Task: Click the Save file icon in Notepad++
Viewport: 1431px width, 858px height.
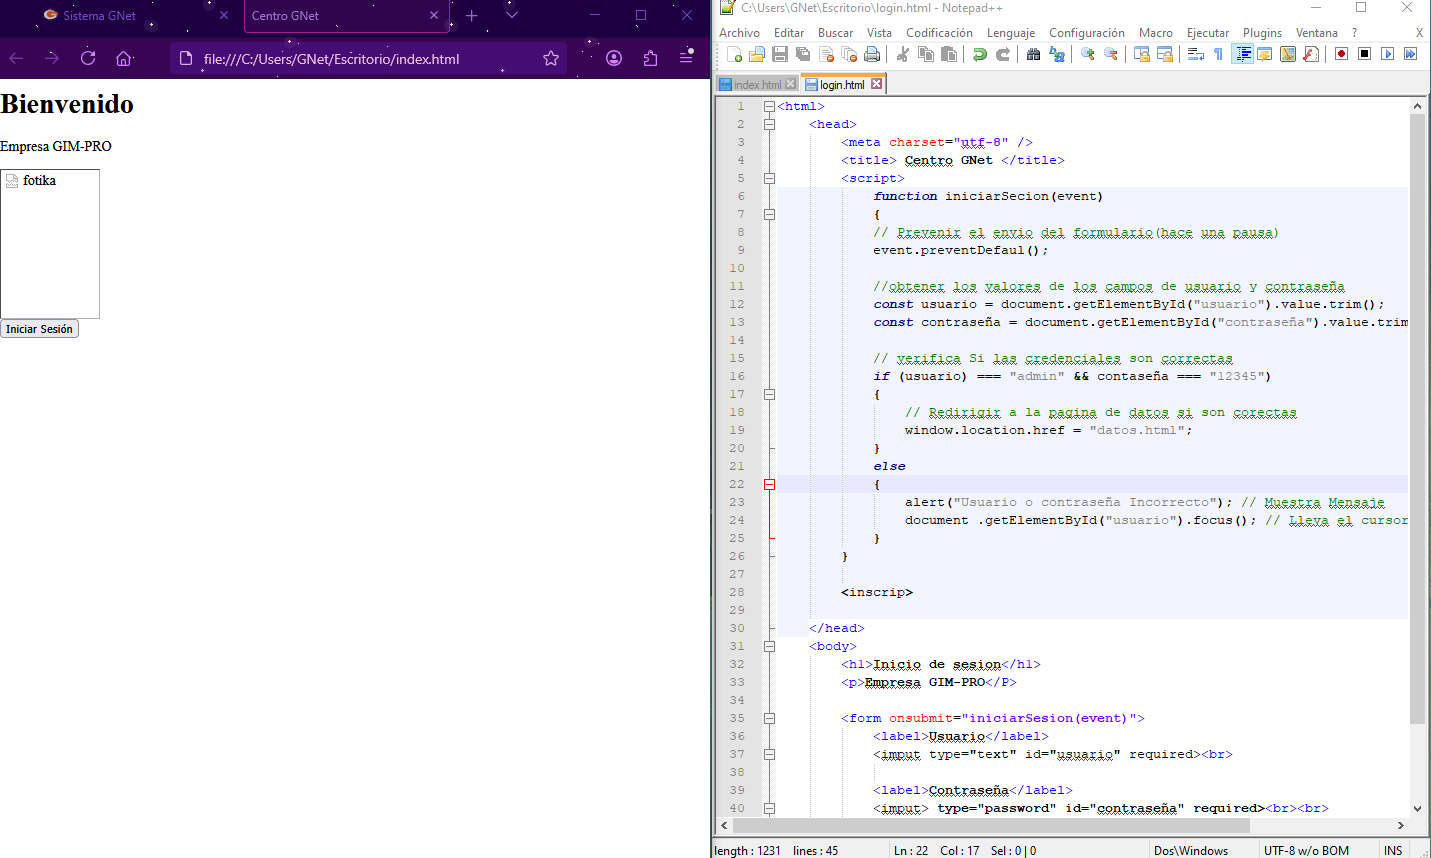Action: pos(780,54)
